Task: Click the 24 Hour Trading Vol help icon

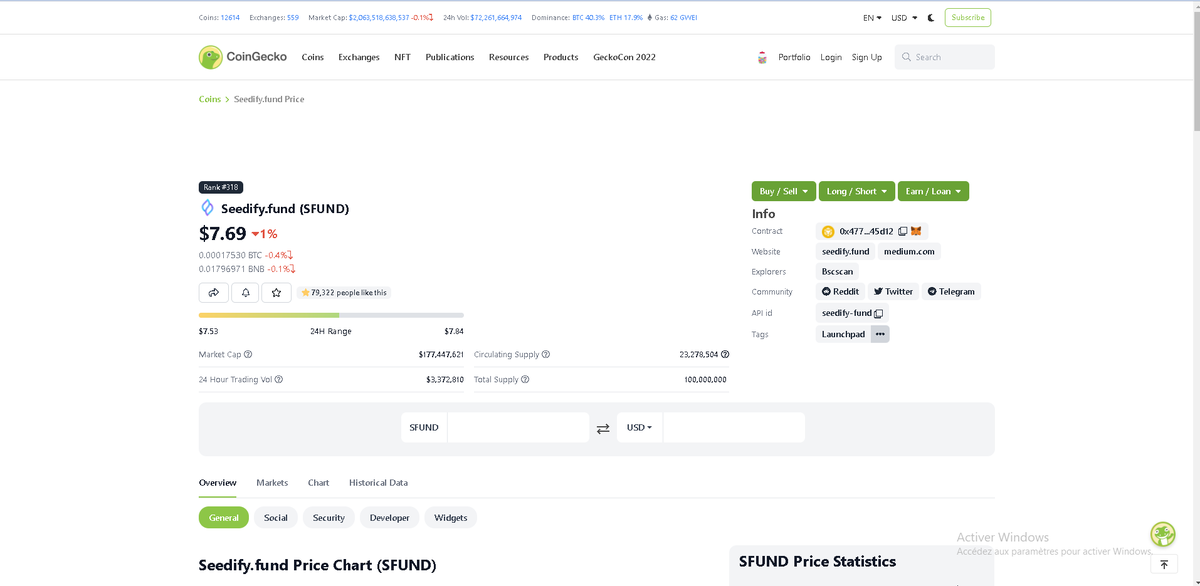Action: (x=279, y=379)
